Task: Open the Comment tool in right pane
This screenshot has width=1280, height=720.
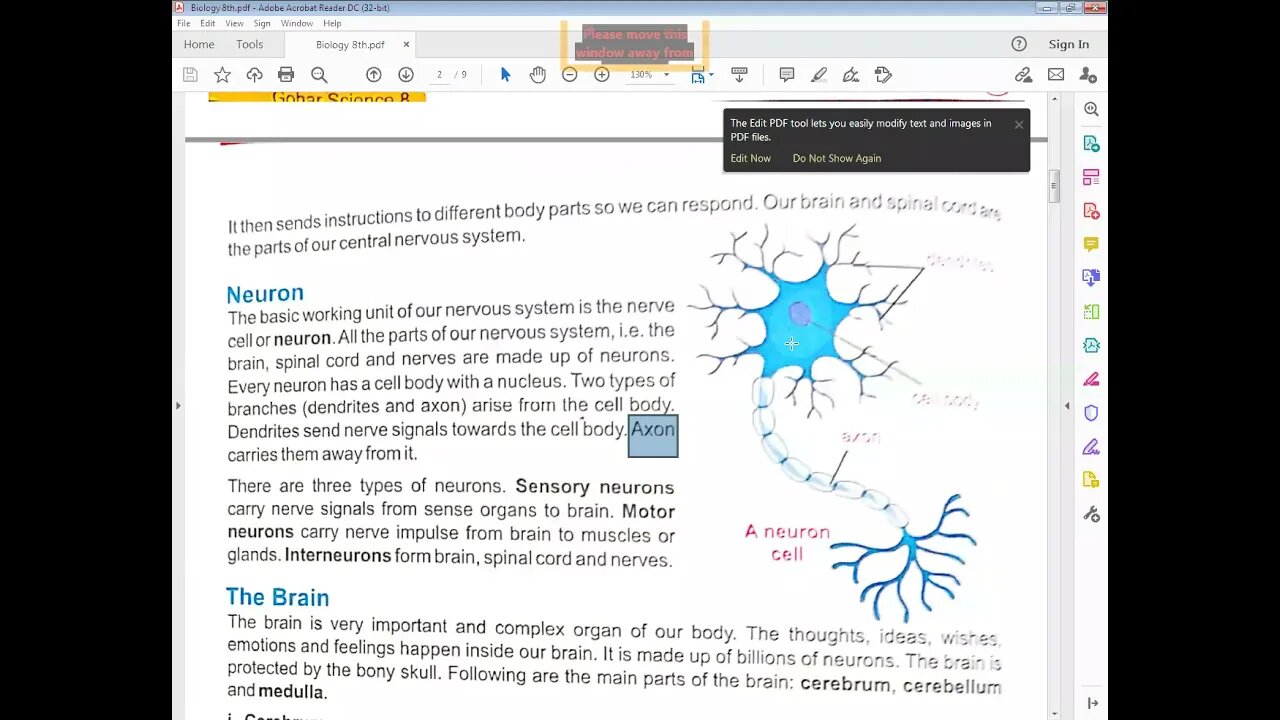Action: (x=1091, y=245)
